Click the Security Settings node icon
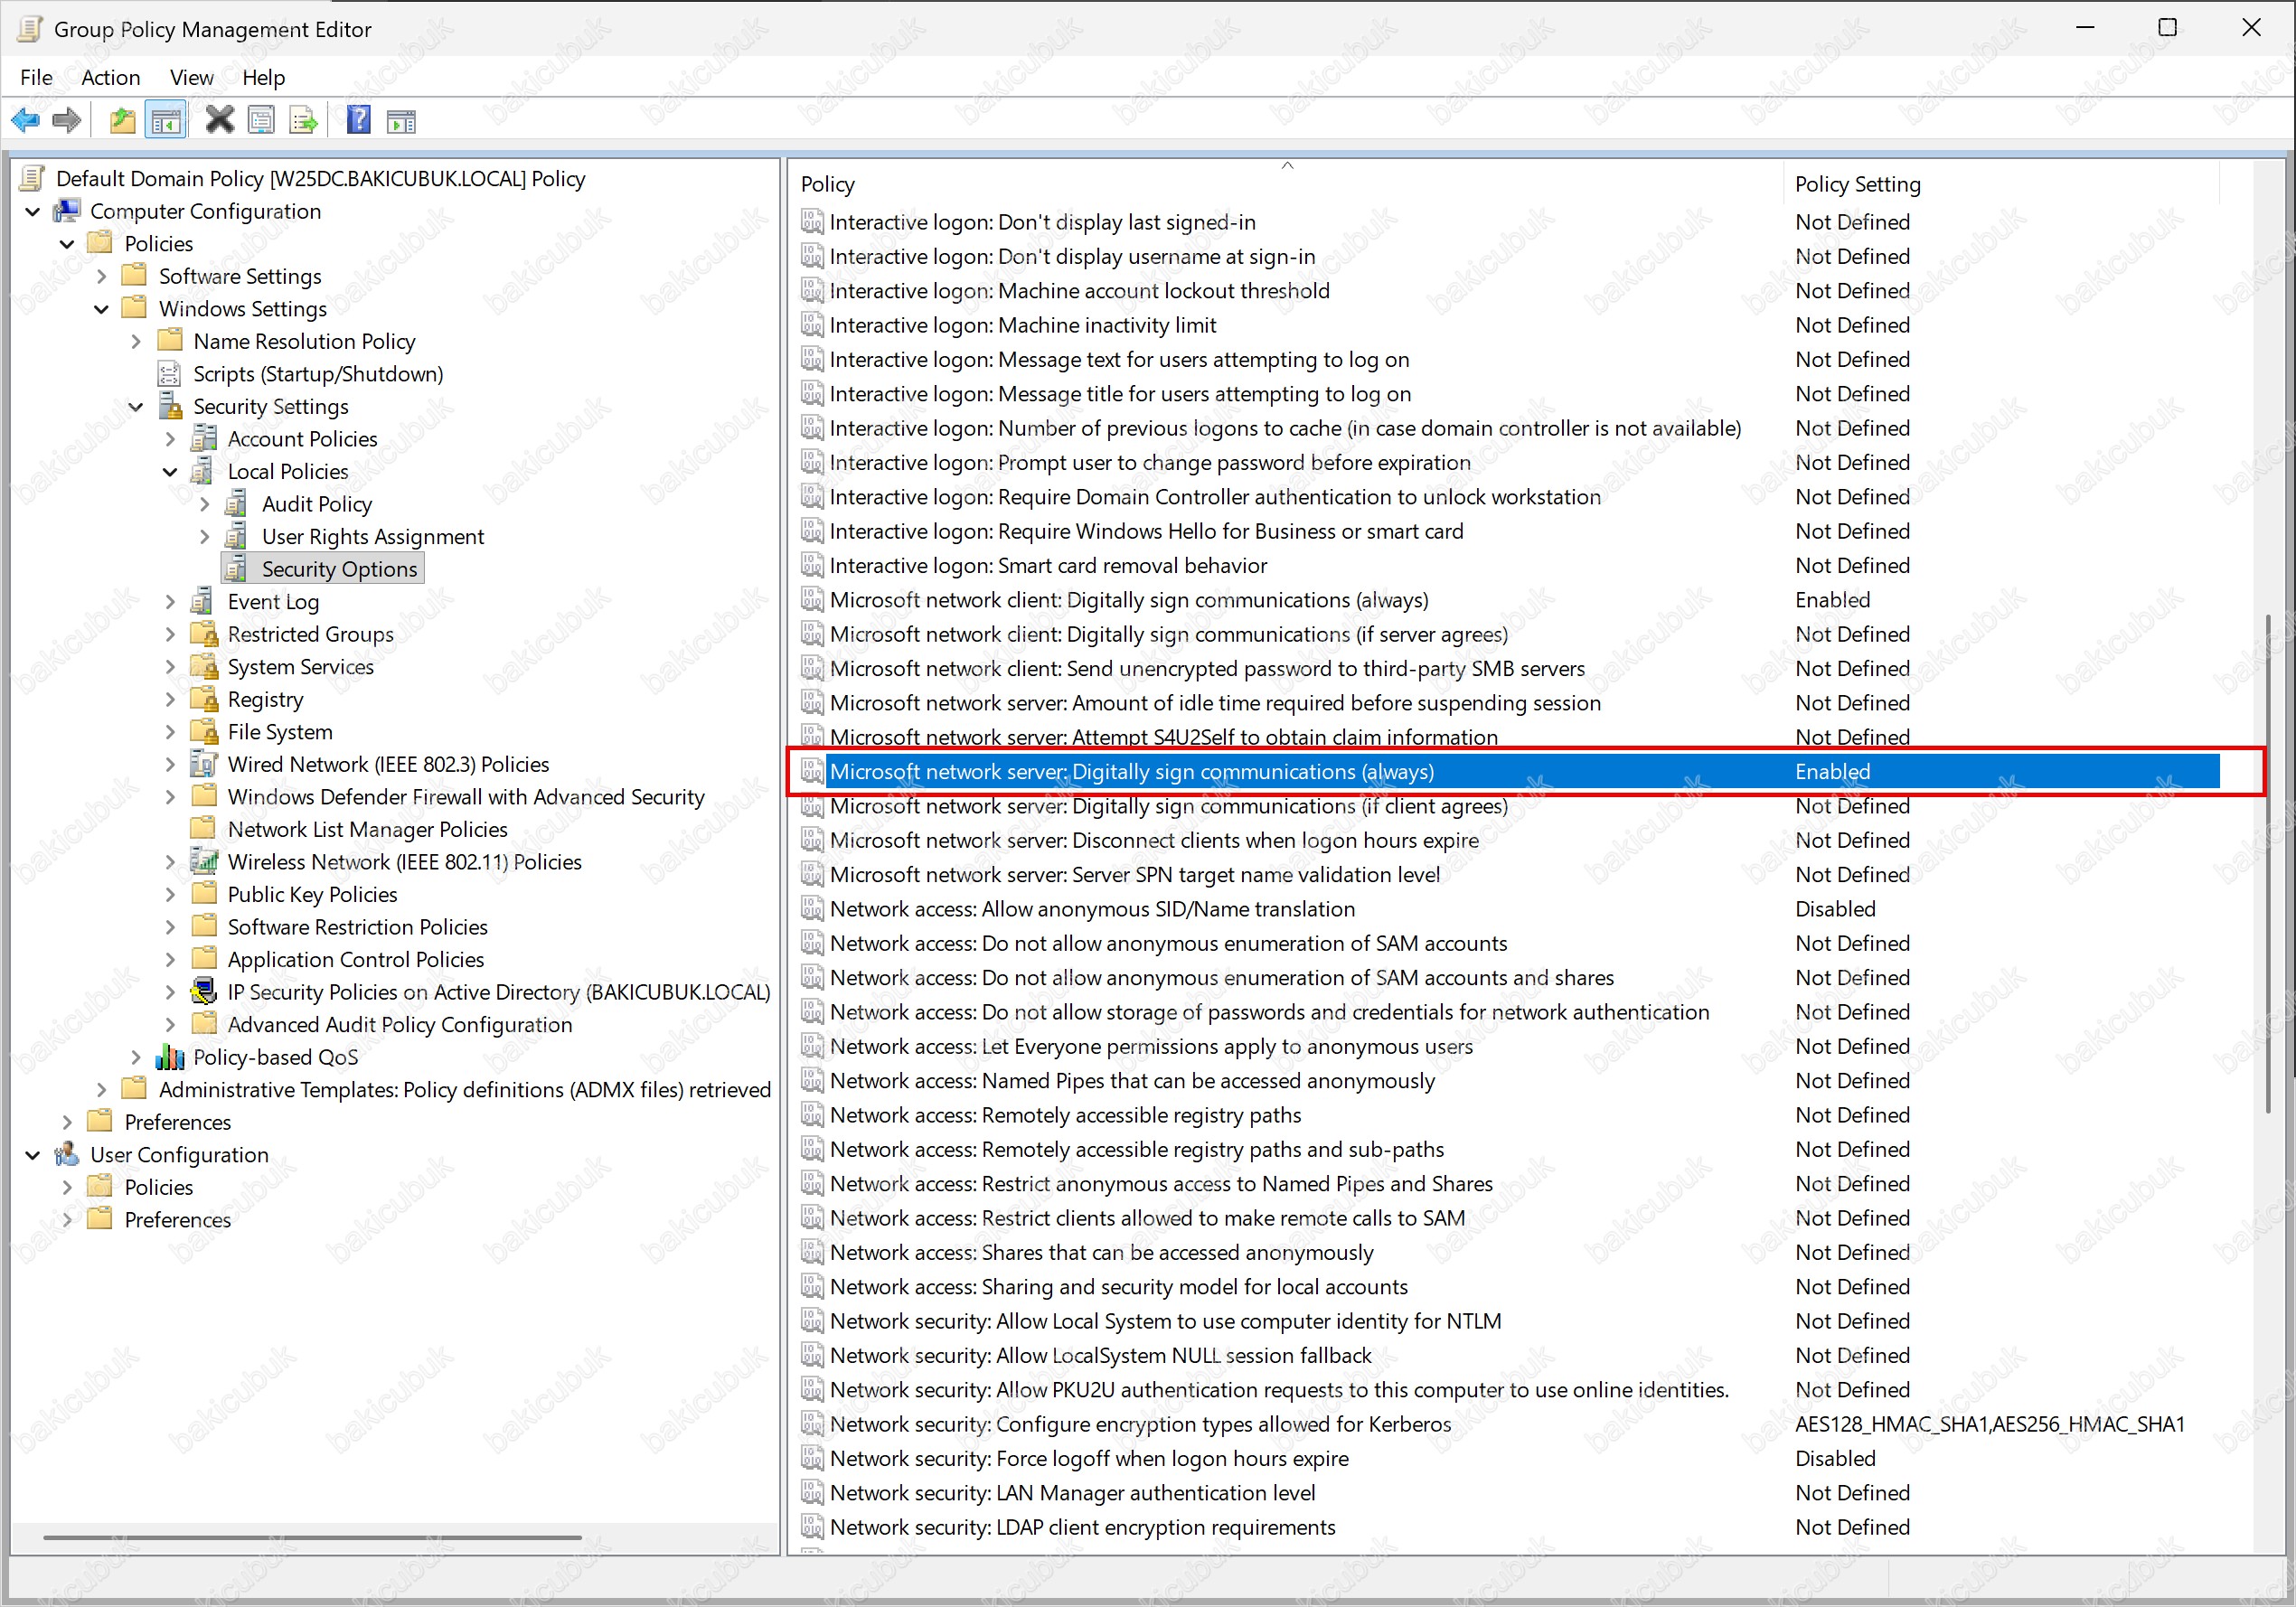Screen dimensions: 2296x1607 [x=170, y=406]
